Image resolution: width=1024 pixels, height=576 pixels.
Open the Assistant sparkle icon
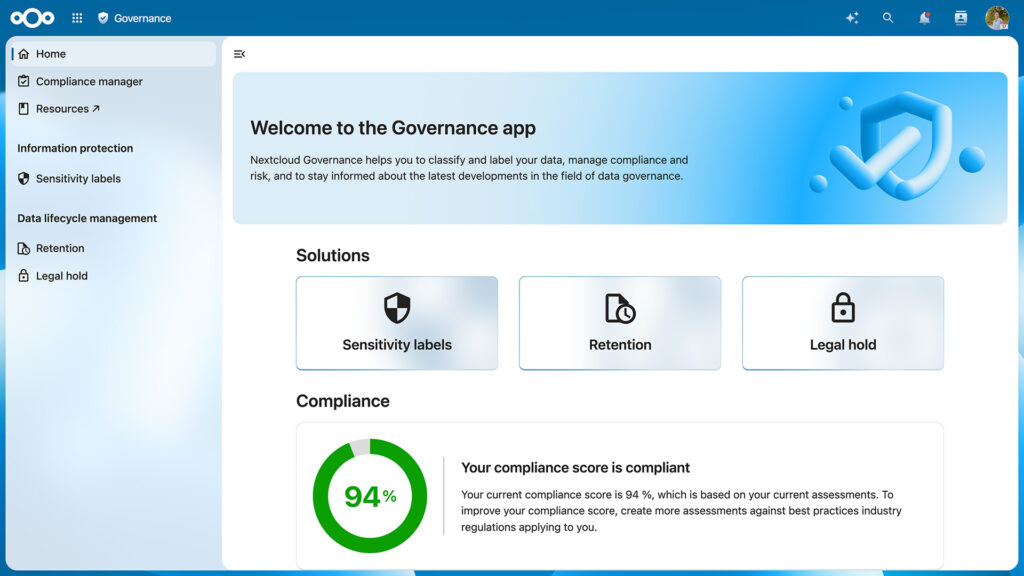click(852, 18)
